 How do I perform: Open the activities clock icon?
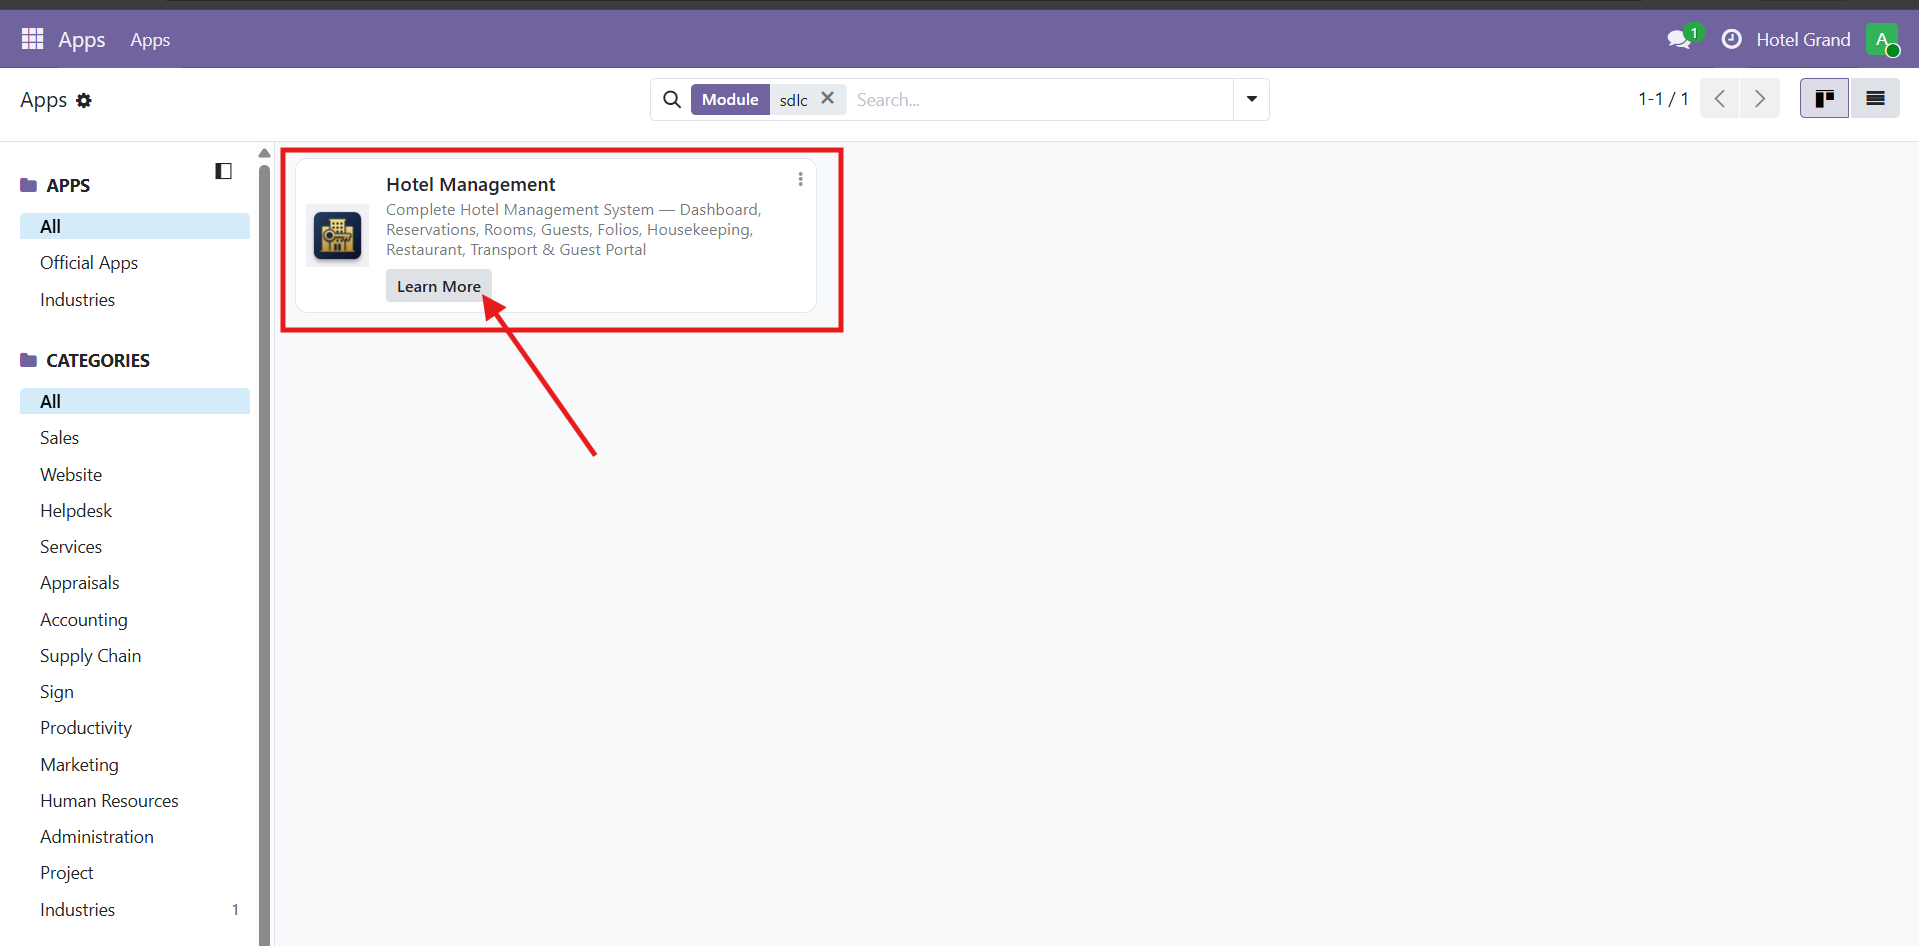tap(1731, 40)
